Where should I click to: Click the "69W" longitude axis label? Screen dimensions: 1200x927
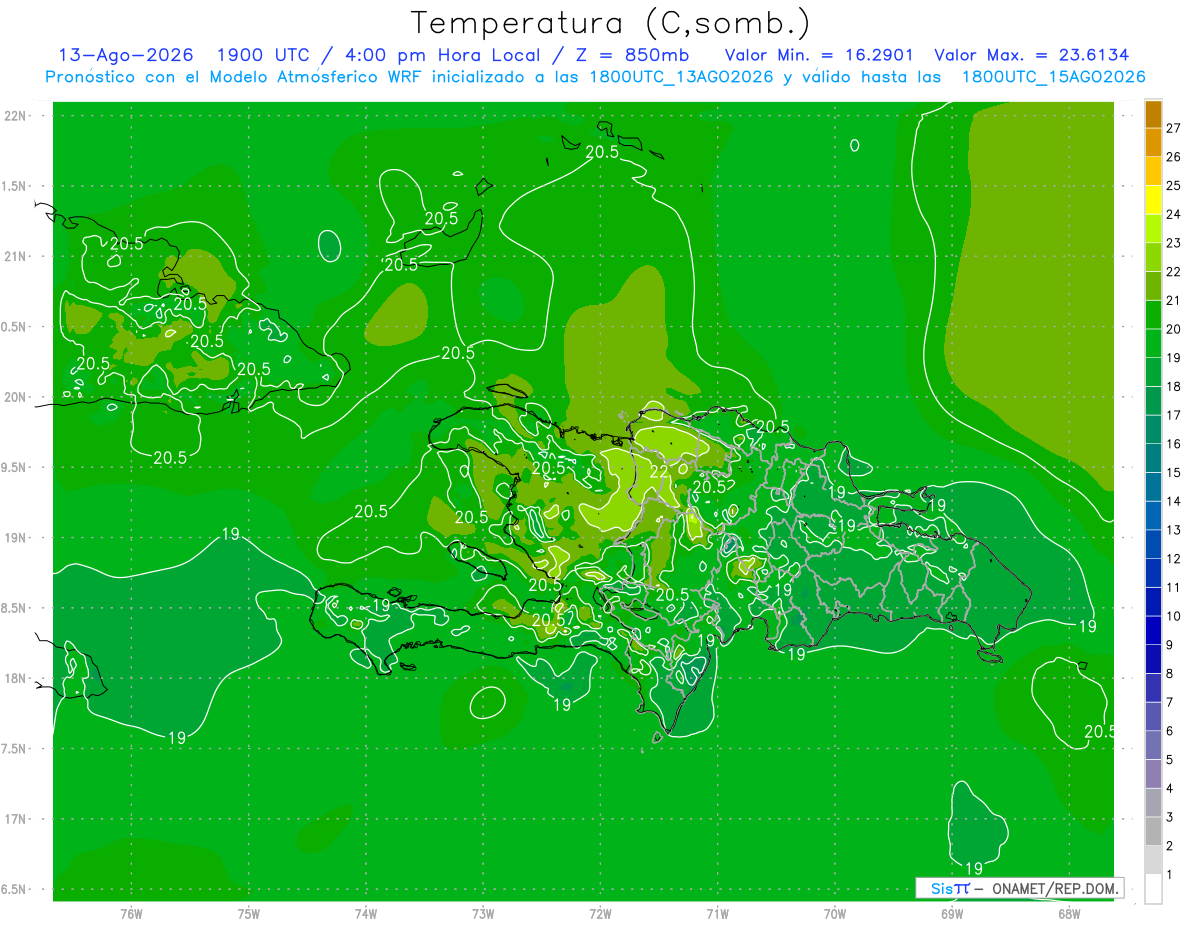(x=951, y=913)
